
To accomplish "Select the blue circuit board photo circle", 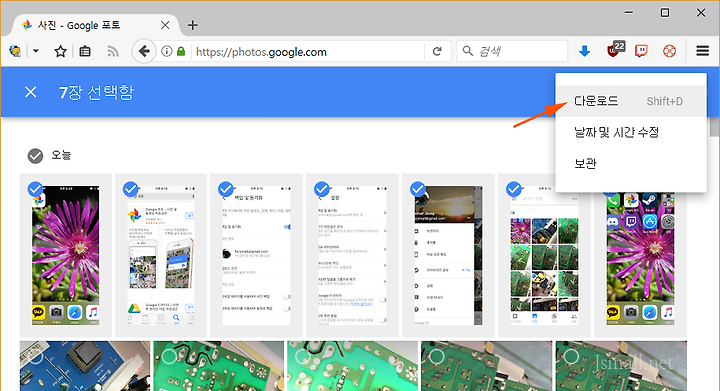I will point(36,357).
